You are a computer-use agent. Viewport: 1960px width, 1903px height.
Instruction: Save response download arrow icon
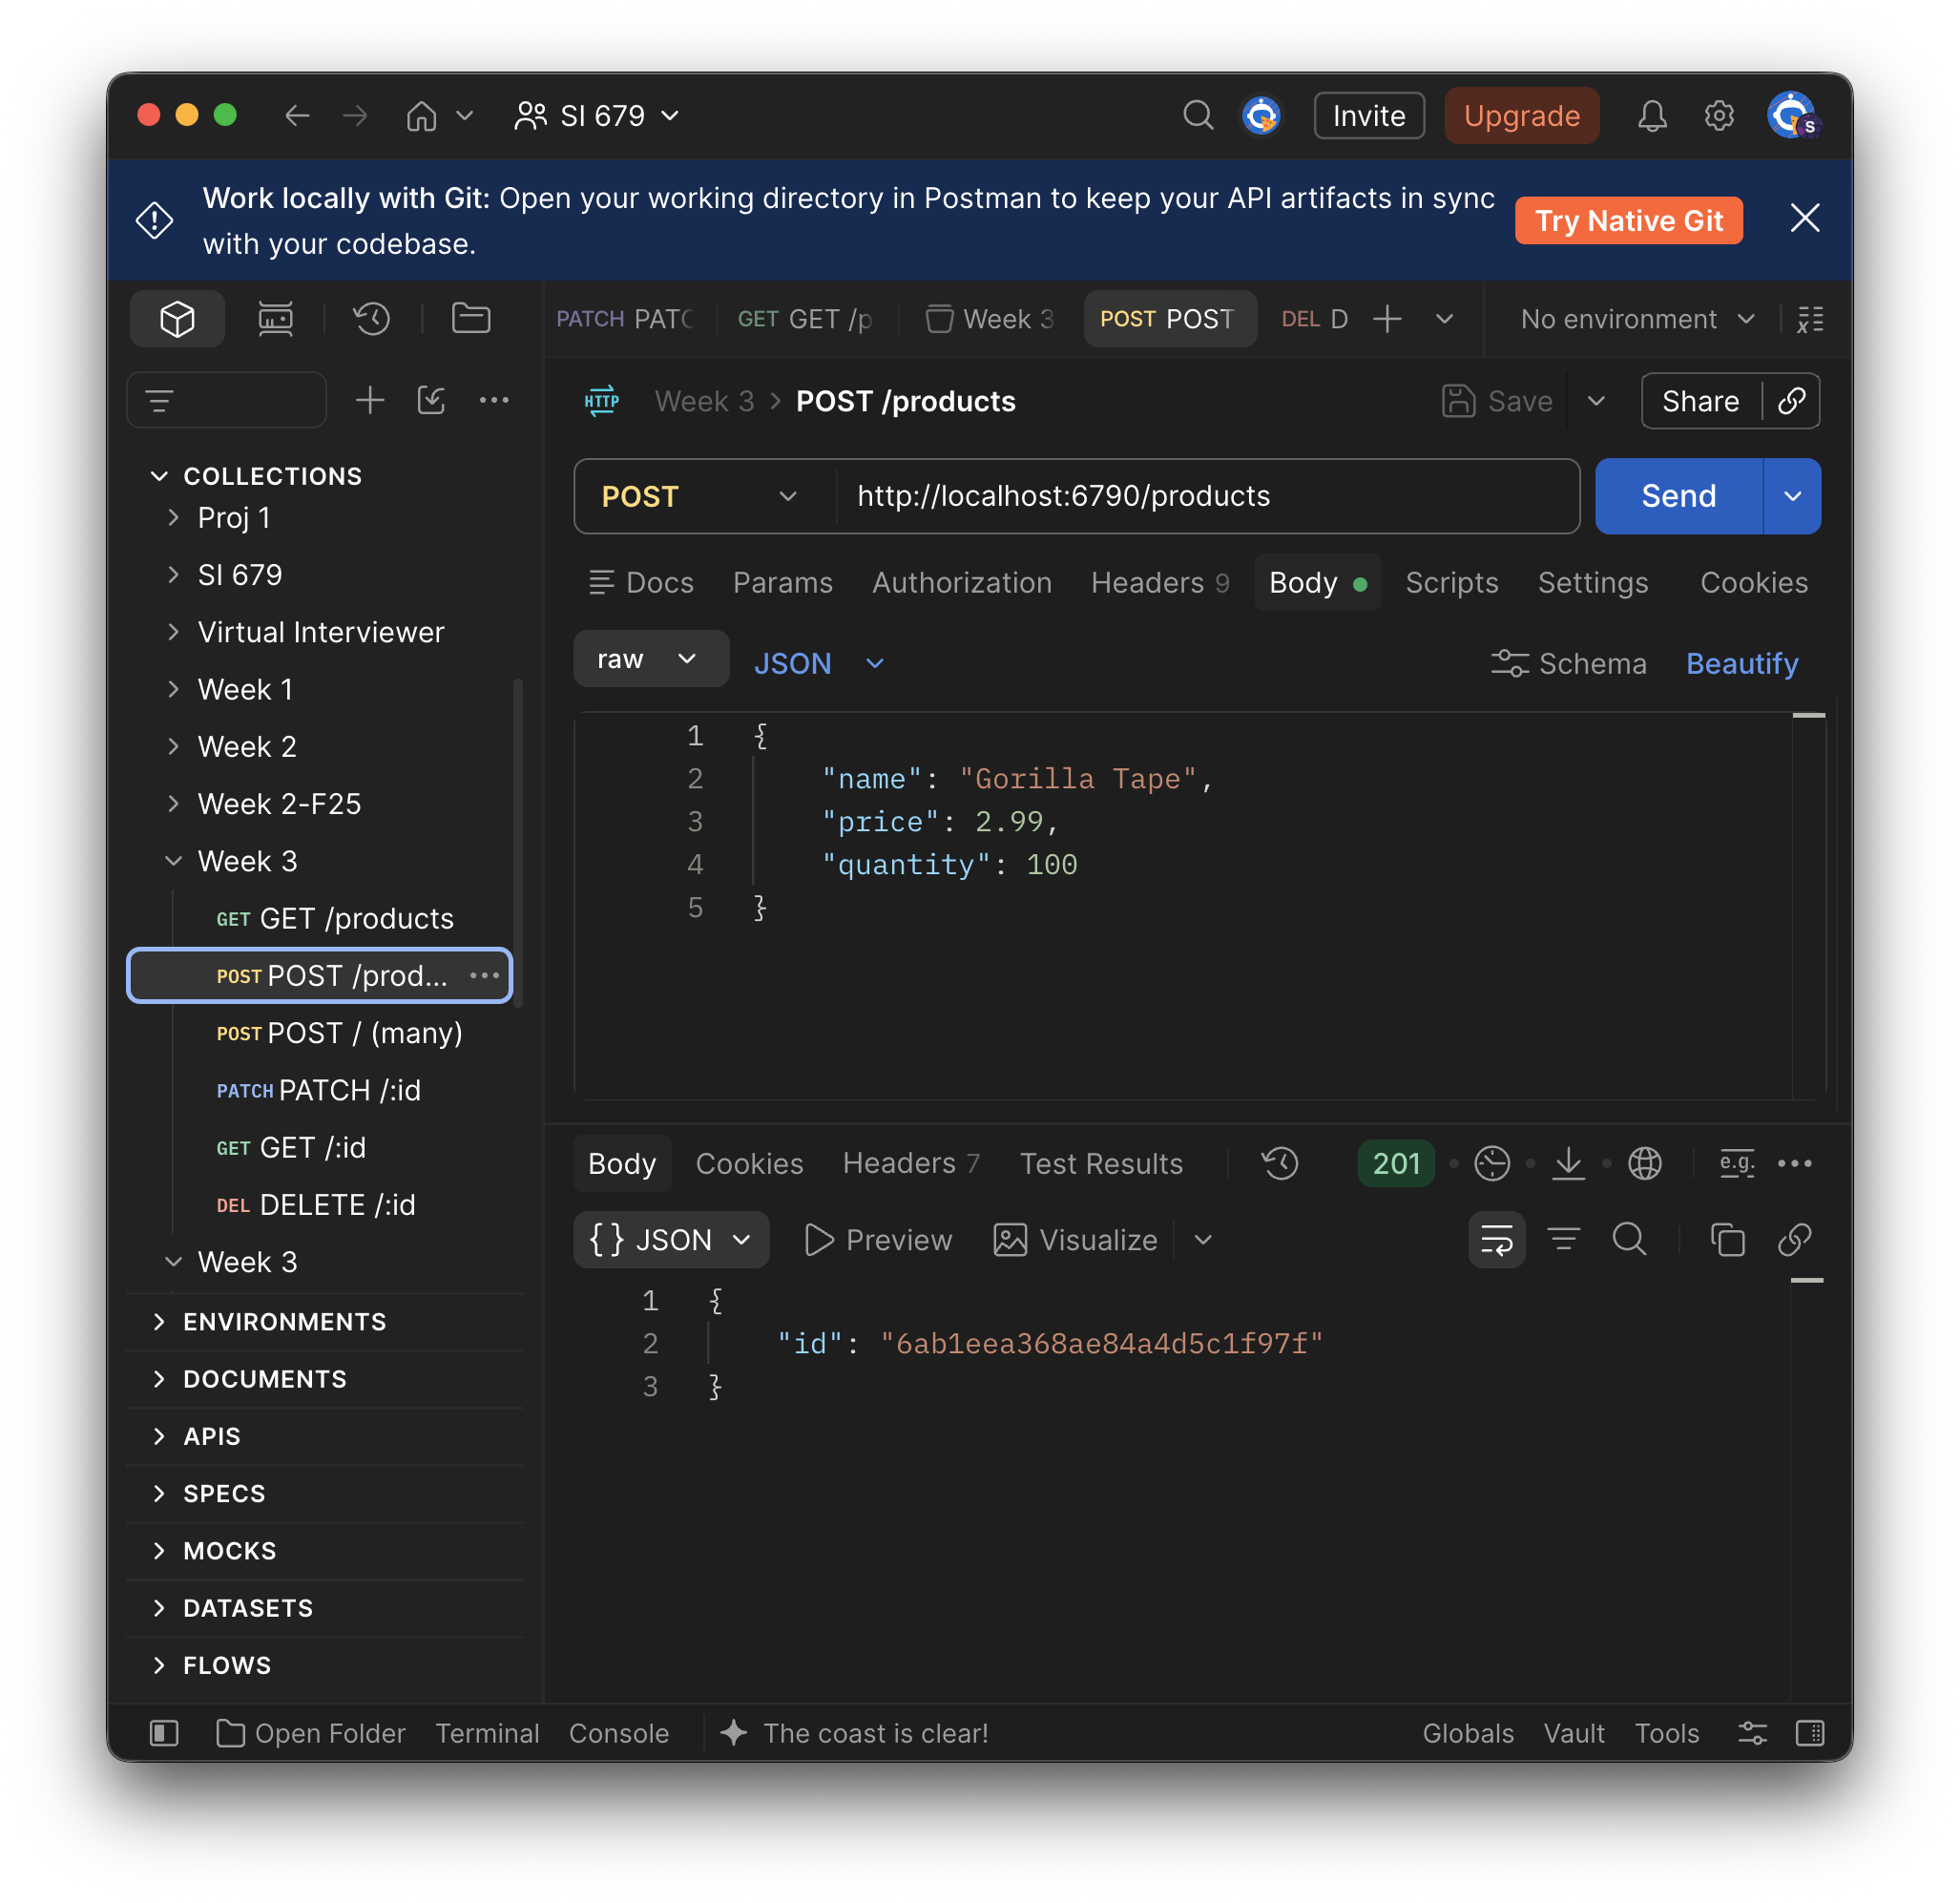coord(1568,1163)
